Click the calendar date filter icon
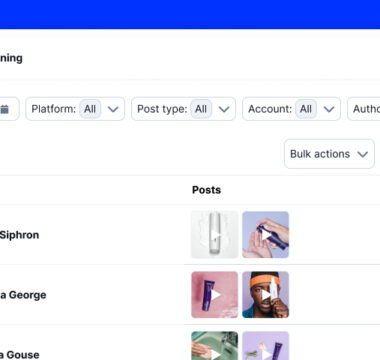The width and height of the screenshot is (380, 360). click(4, 109)
